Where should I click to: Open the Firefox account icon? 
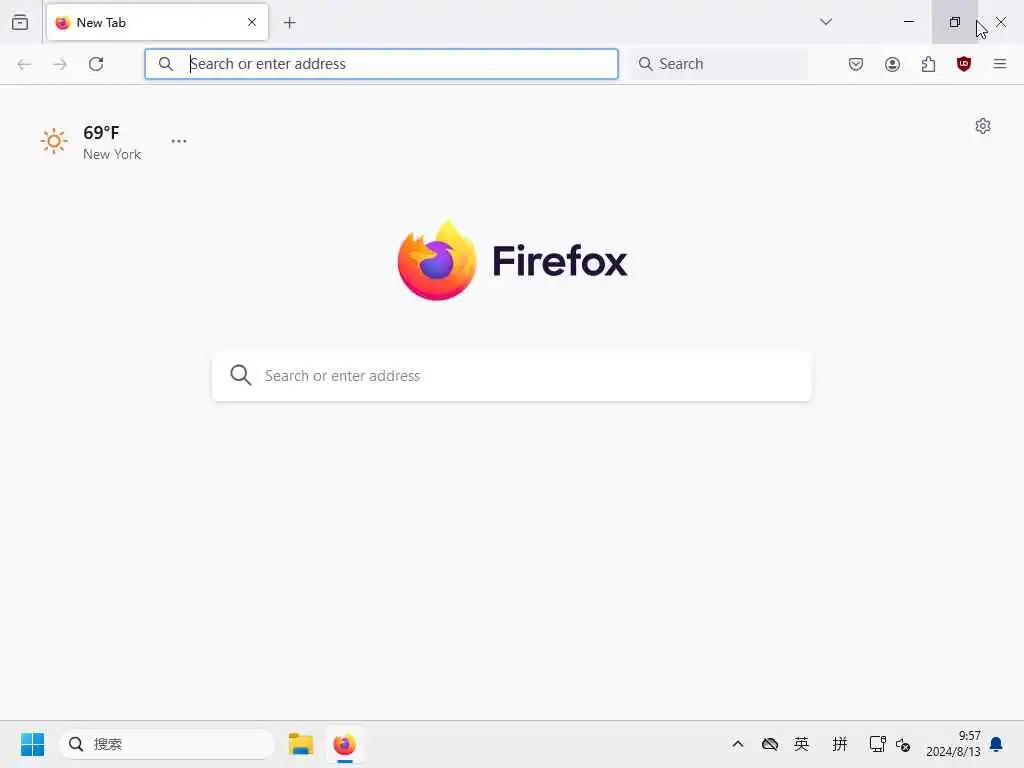click(892, 64)
